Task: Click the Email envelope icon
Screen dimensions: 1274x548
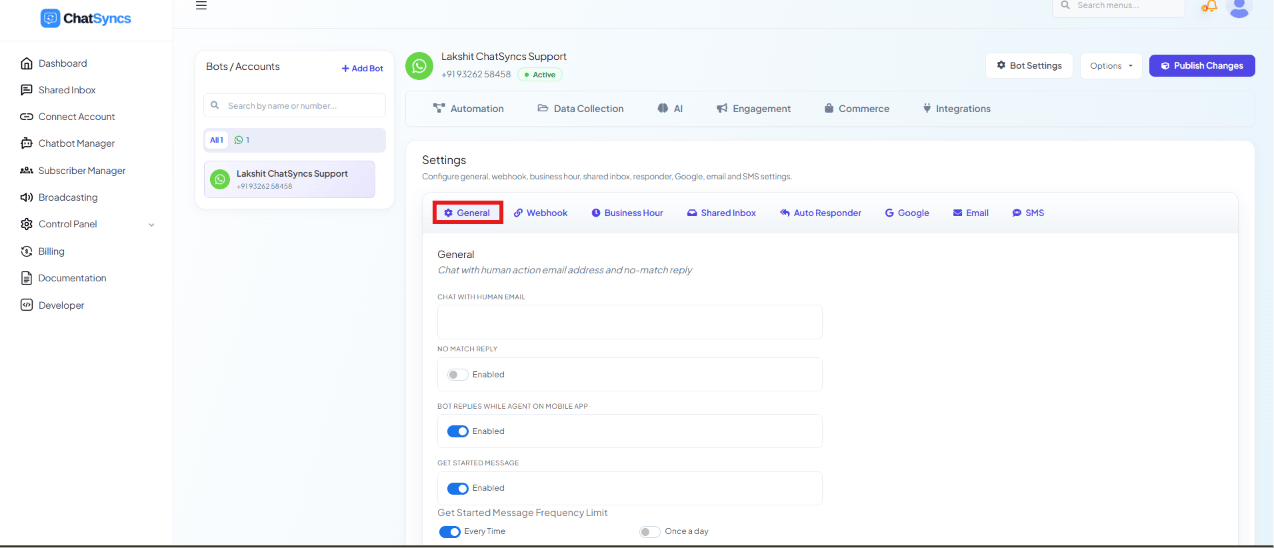Action: click(x=958, y=213)
